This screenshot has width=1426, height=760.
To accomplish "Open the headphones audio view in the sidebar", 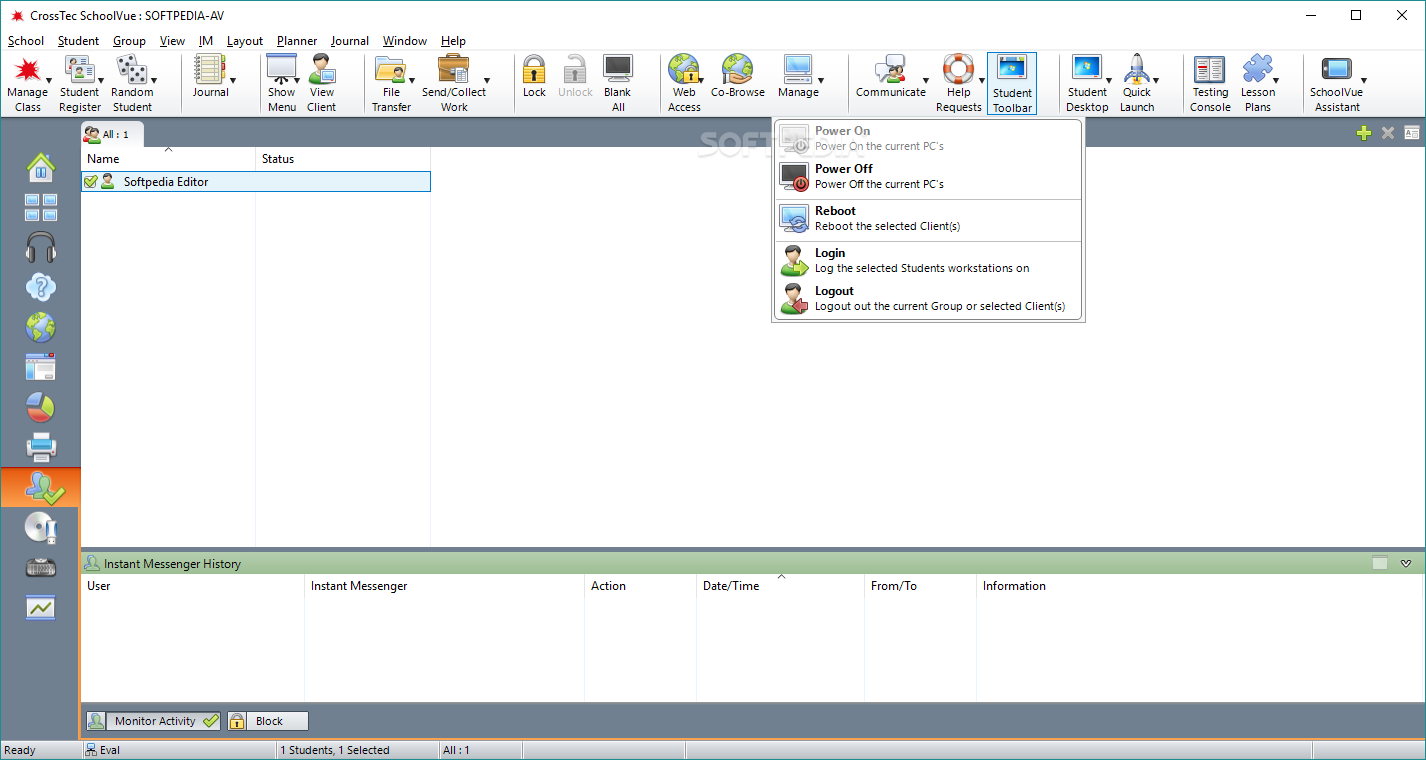I will (41, 247).
